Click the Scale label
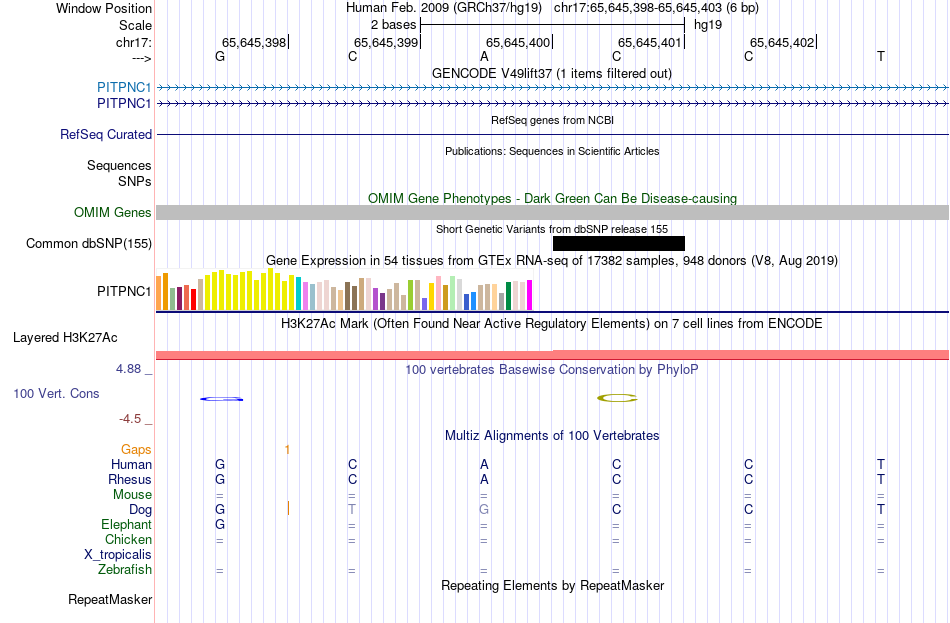 click(x=136, y=25)
